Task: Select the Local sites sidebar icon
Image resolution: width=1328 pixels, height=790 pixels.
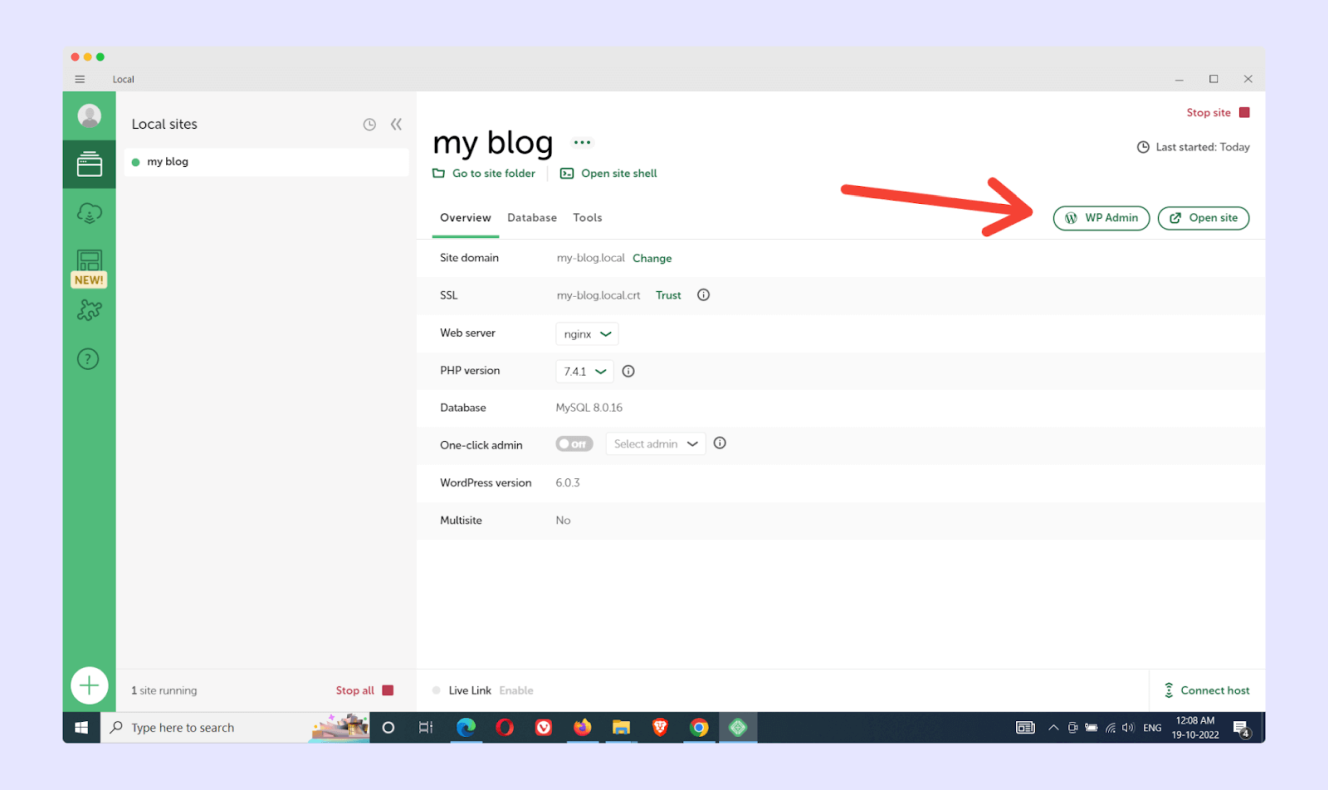Action: pos(89,164)
